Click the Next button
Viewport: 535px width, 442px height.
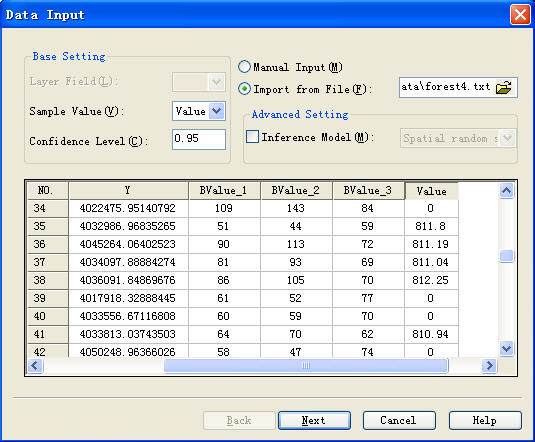(314, 420)
